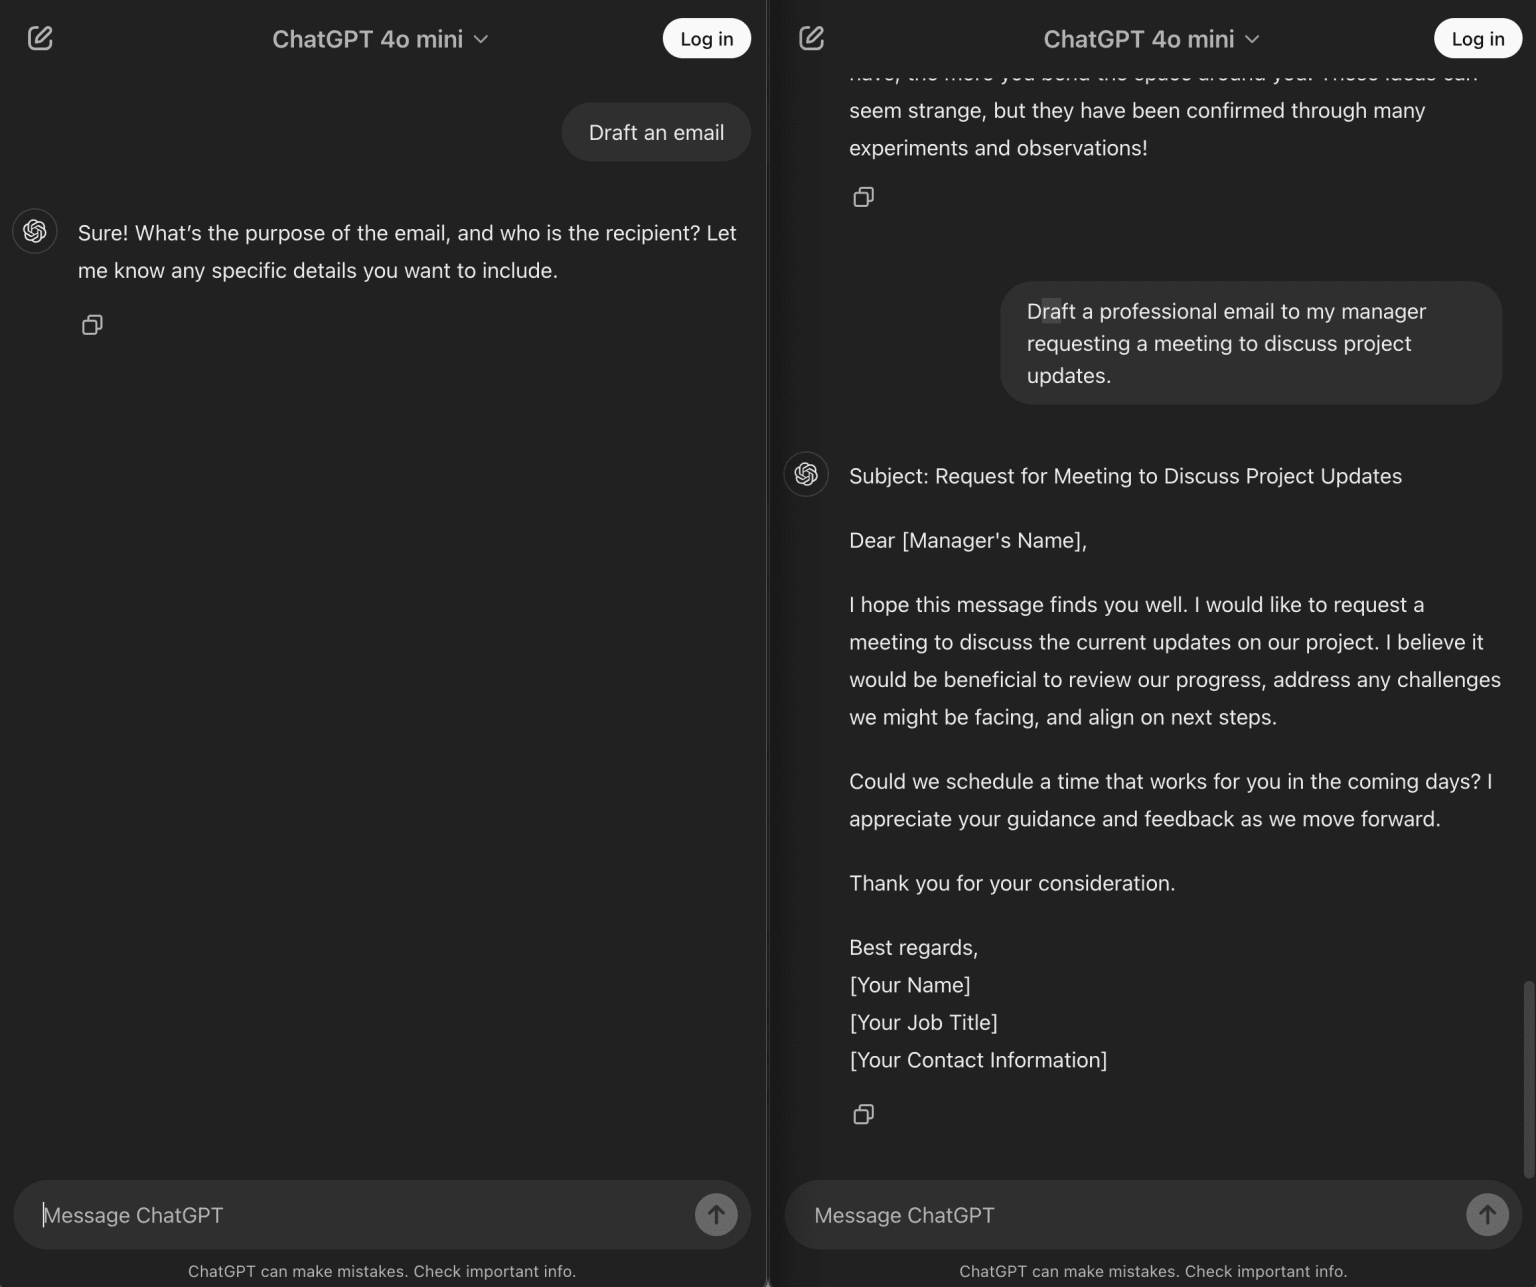
Task: Click send arrow in left pane
Action: coord(716,1215)
